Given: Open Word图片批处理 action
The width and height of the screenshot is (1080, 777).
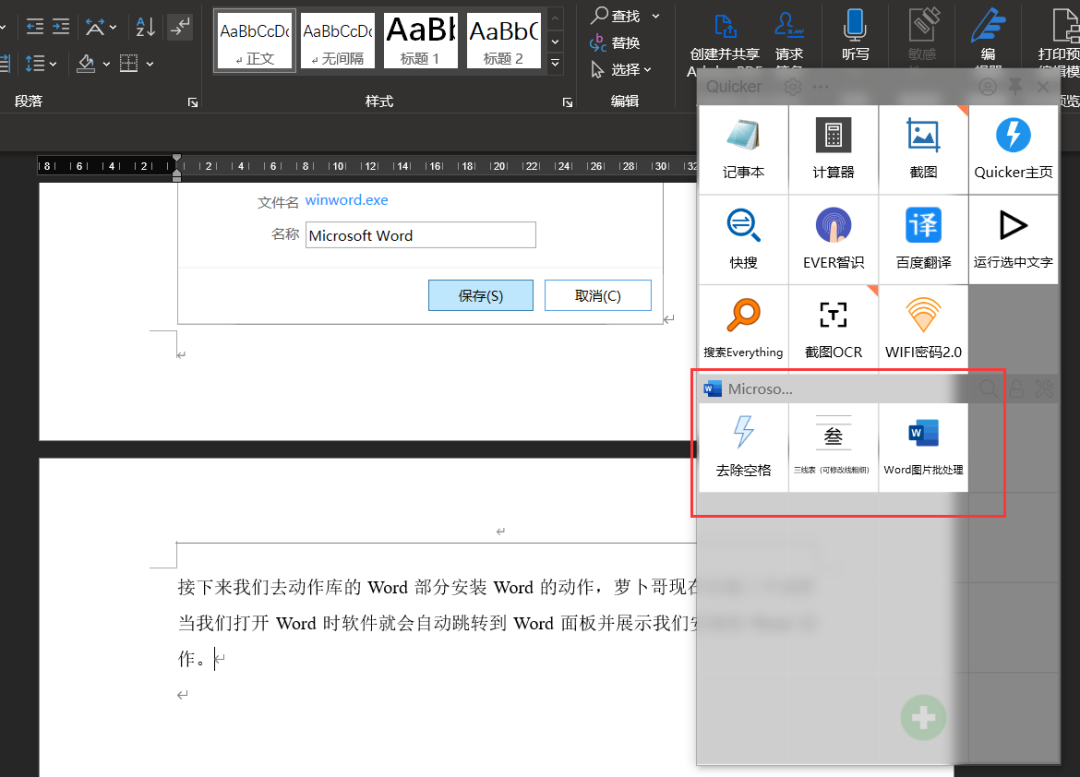Looking at the screenshot, I should [923, 447].
